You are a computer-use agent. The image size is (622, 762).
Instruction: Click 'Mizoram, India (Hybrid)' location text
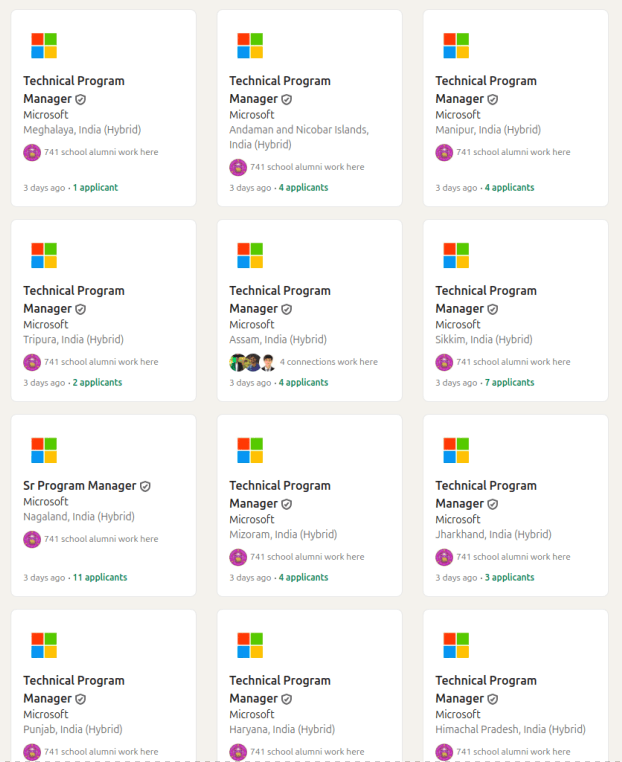pyautogui.click(x=283, y=535)
